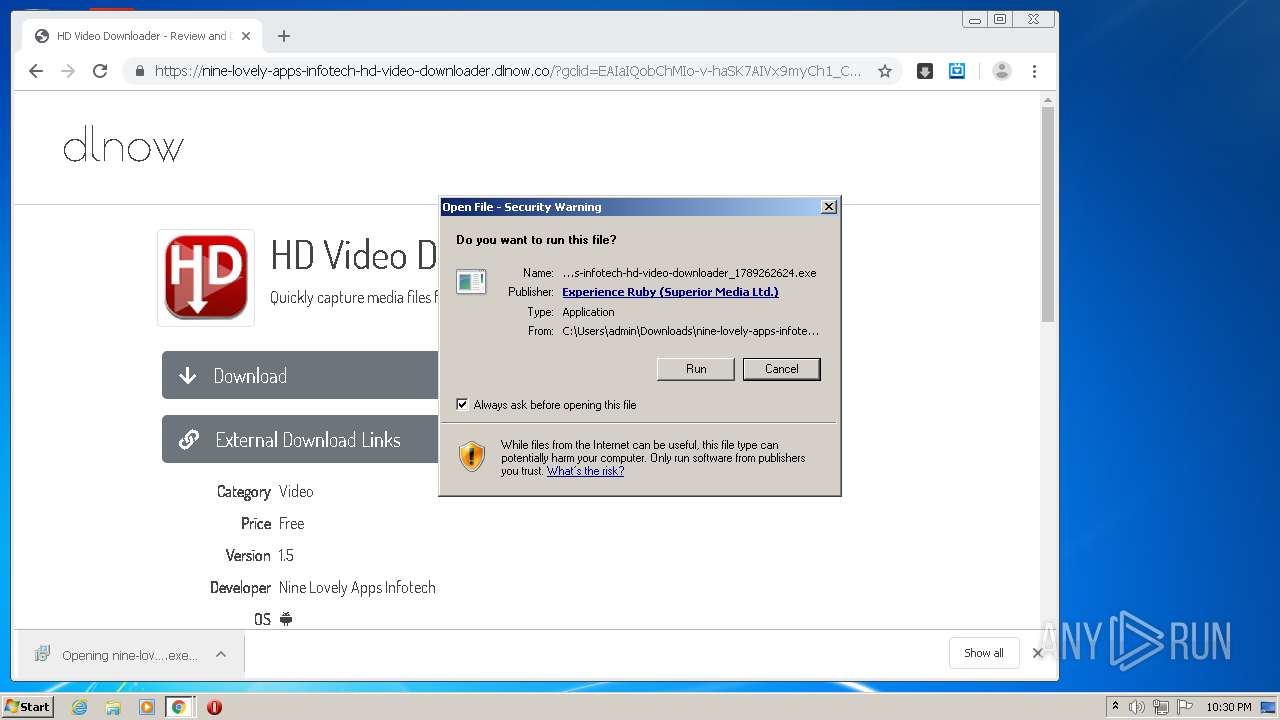Open the network tray icon
The width and height of the screenshot is (1280, 720).
click(1161, 707)
